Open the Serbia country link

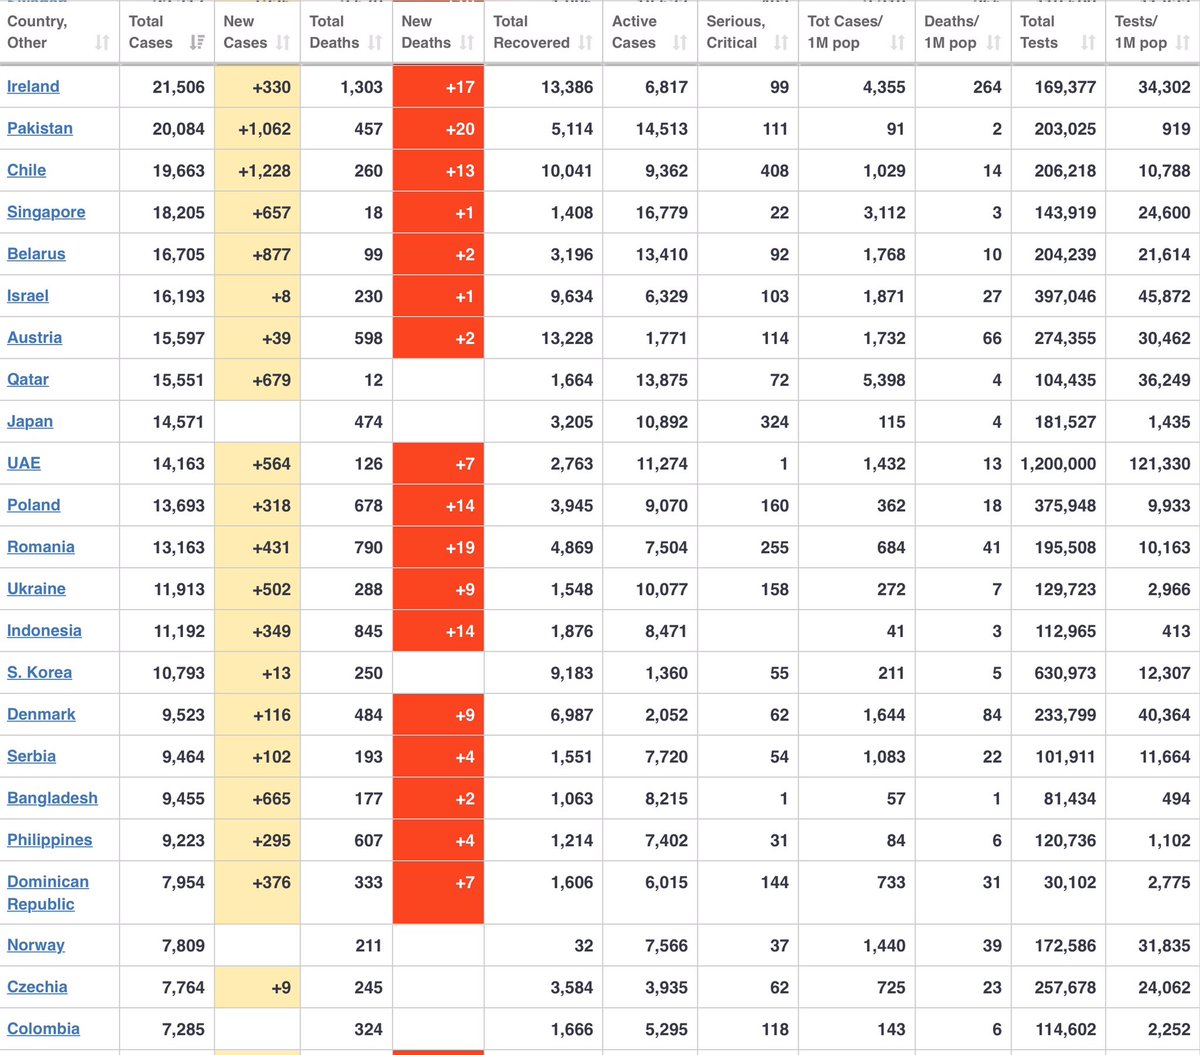(31, 757)
